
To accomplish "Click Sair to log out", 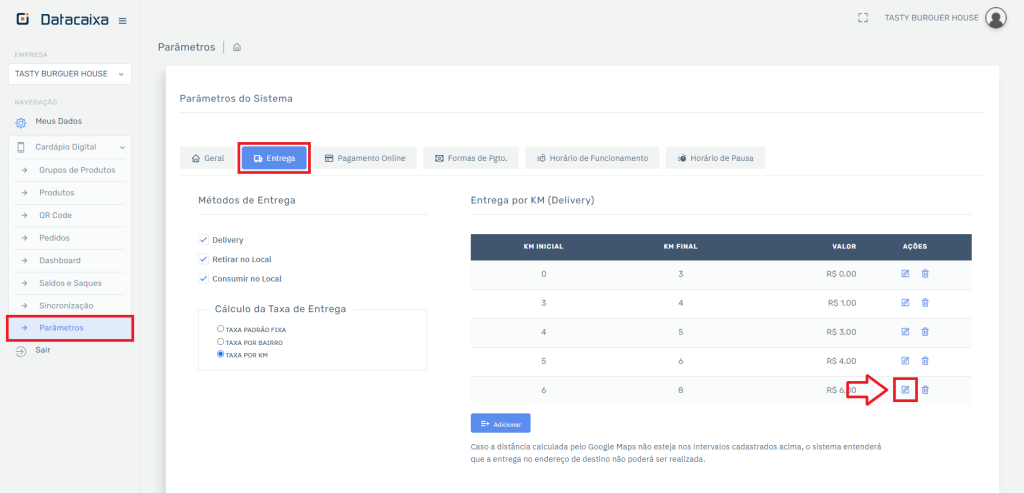I will pos(42,350).
